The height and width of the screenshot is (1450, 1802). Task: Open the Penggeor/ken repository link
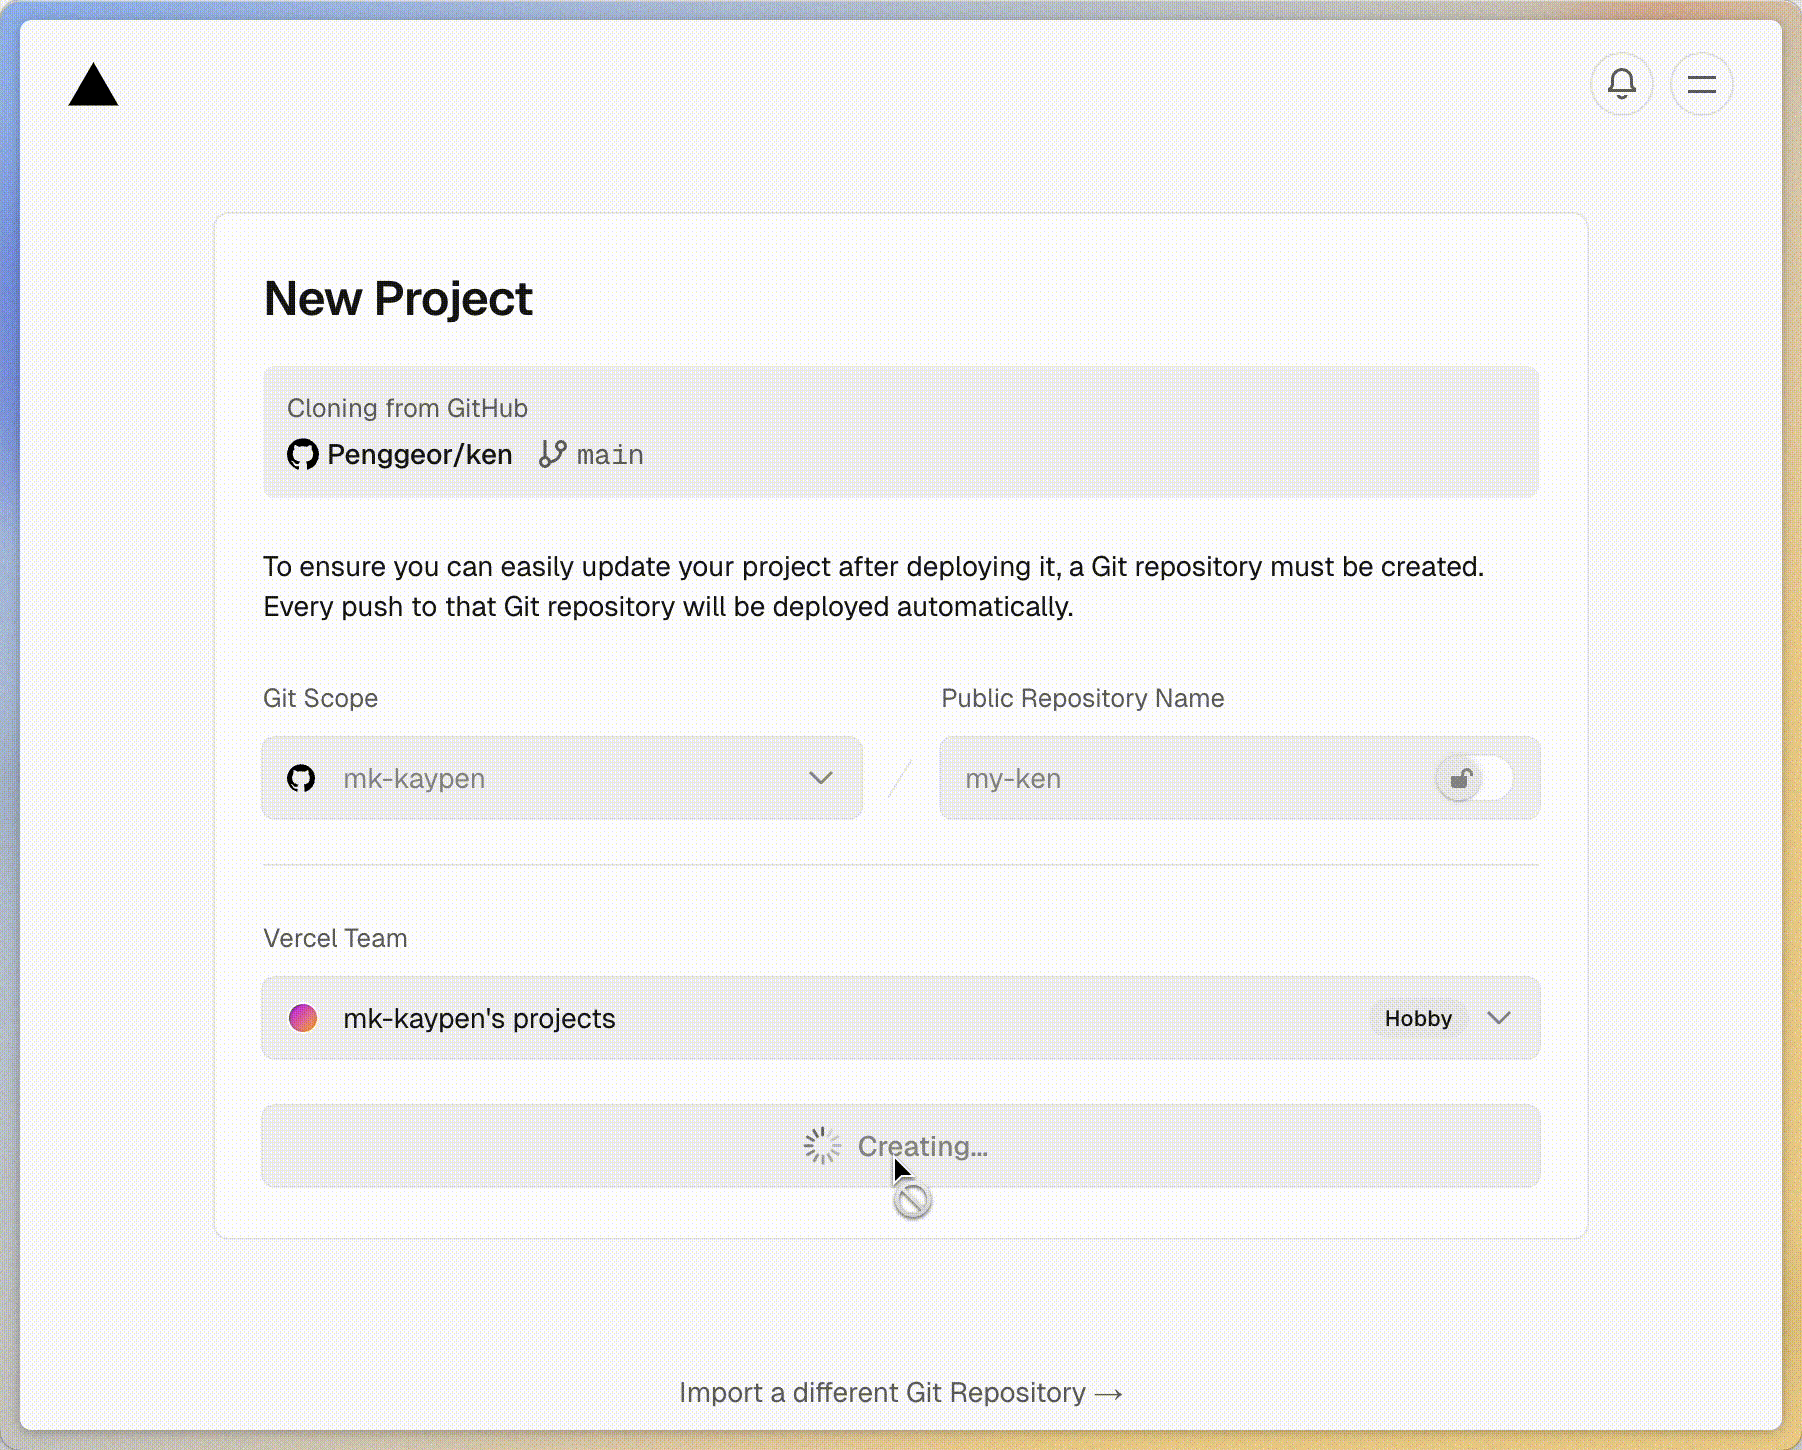[419, 454]
